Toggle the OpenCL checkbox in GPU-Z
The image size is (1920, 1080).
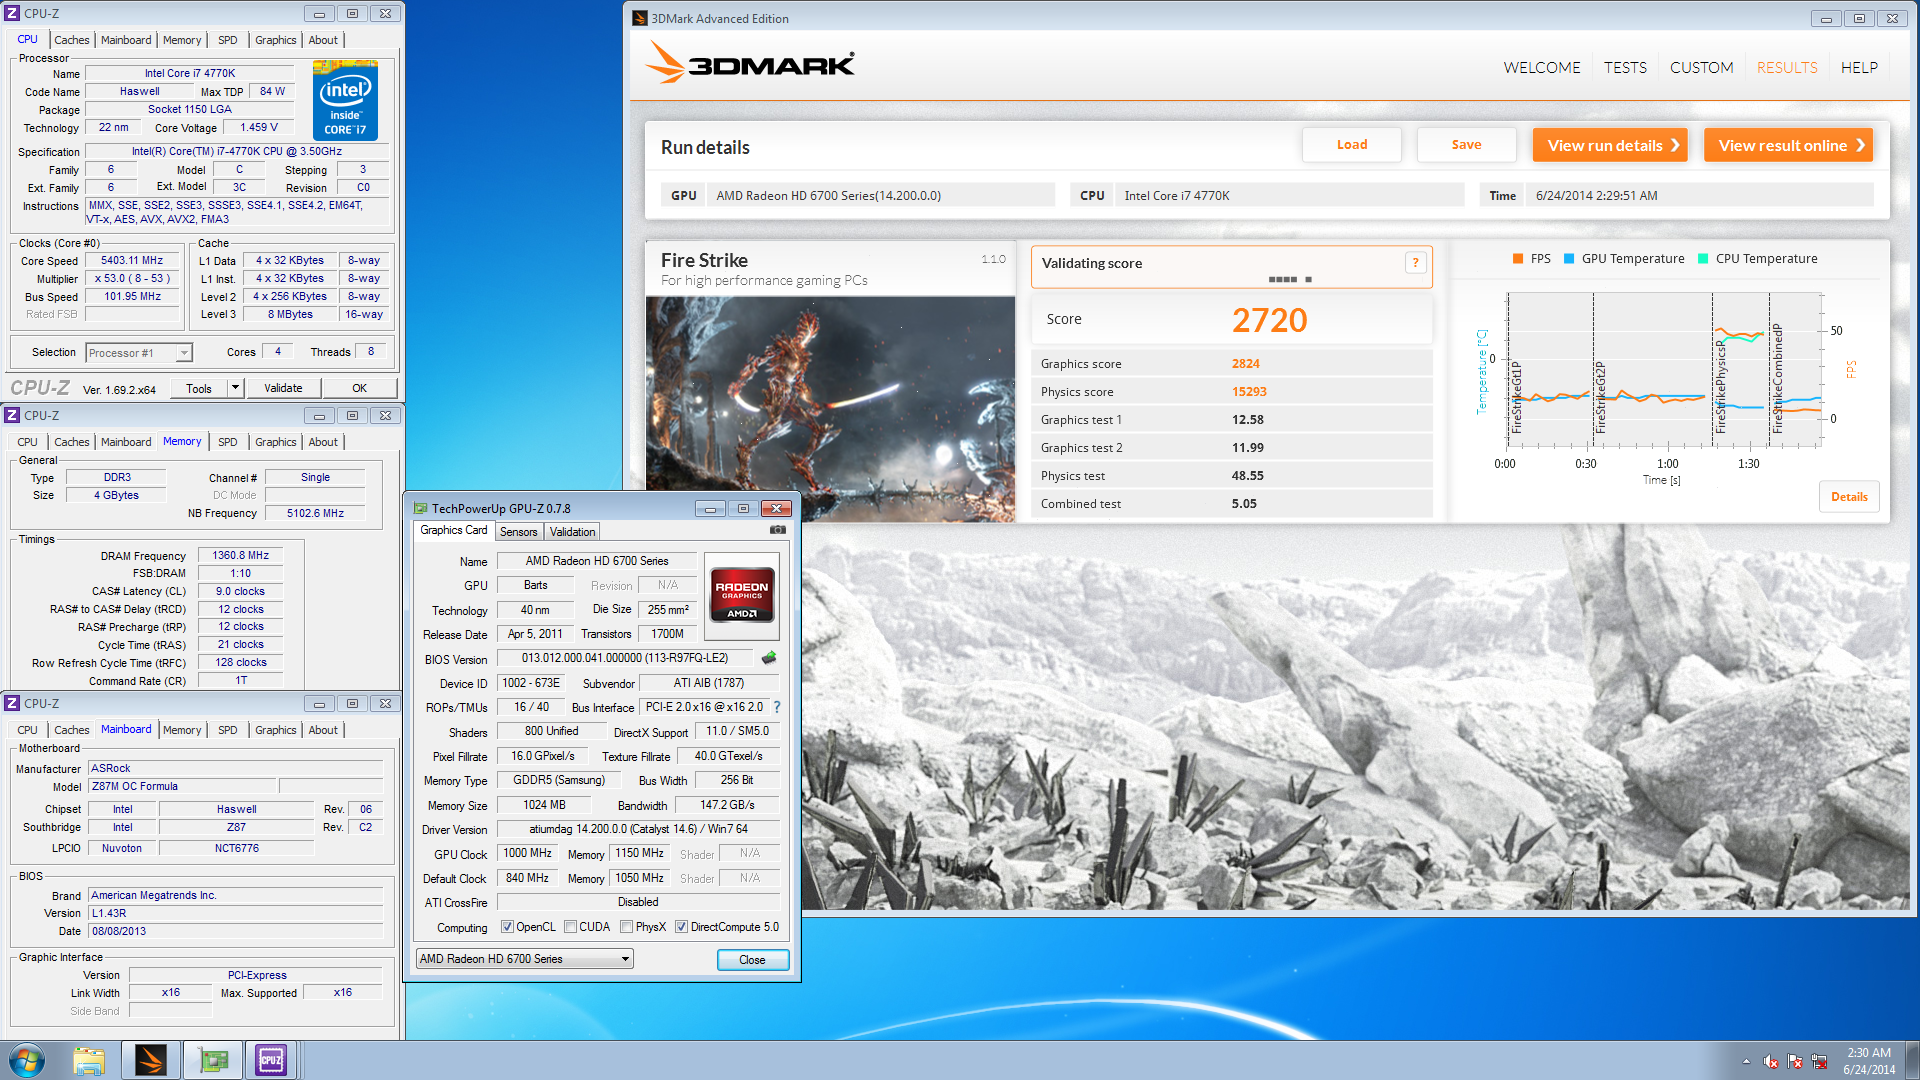[x=507, y=927]
